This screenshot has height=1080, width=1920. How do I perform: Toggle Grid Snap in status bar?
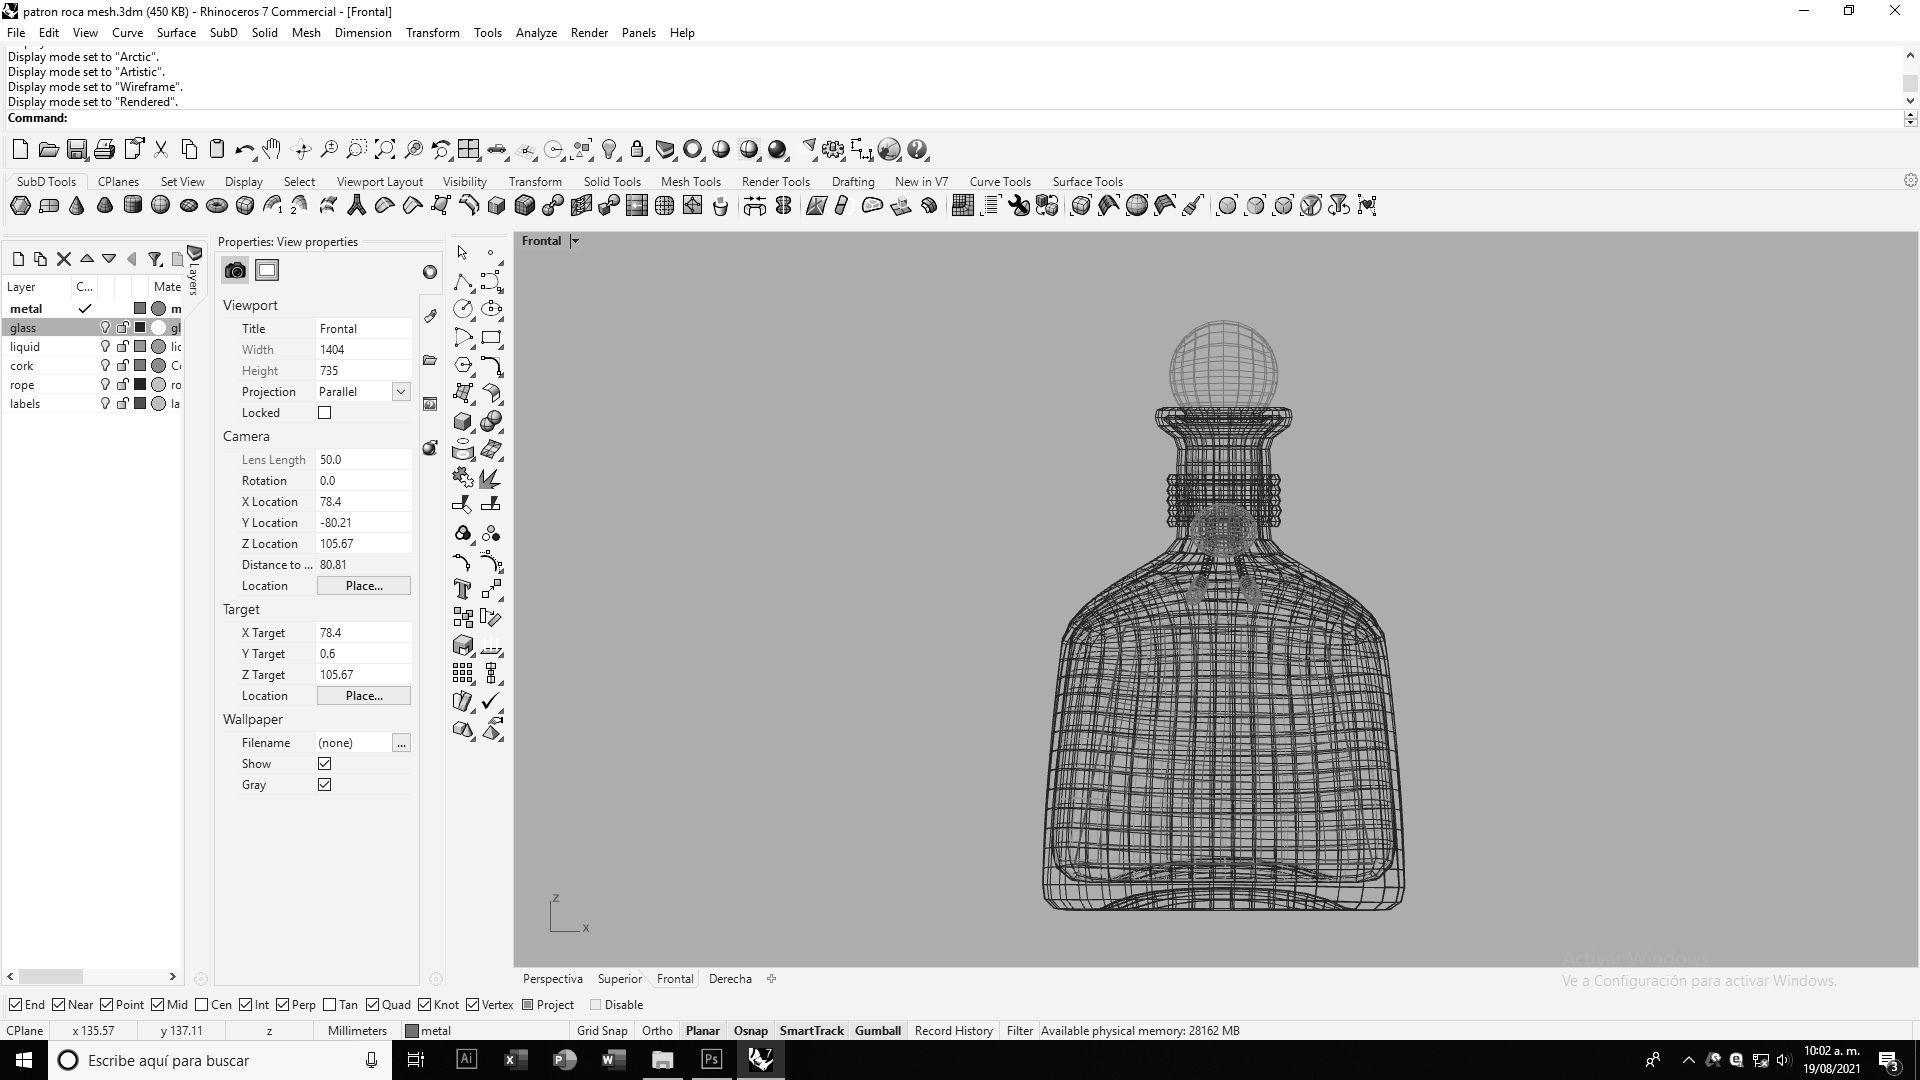(x=602, y=1031)
